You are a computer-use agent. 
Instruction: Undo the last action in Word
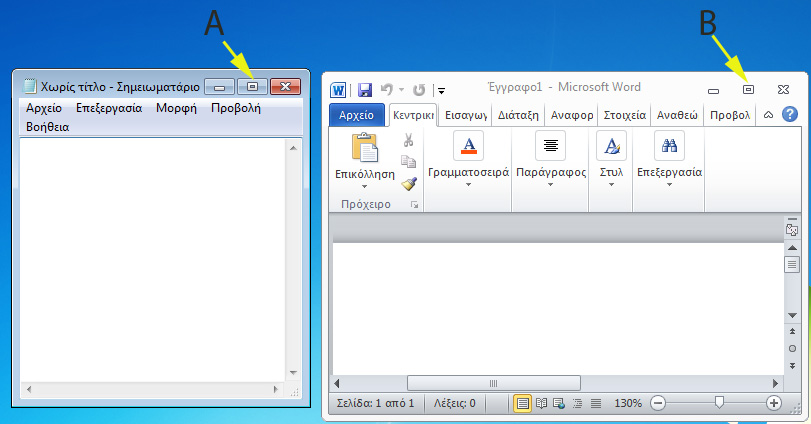386,89
